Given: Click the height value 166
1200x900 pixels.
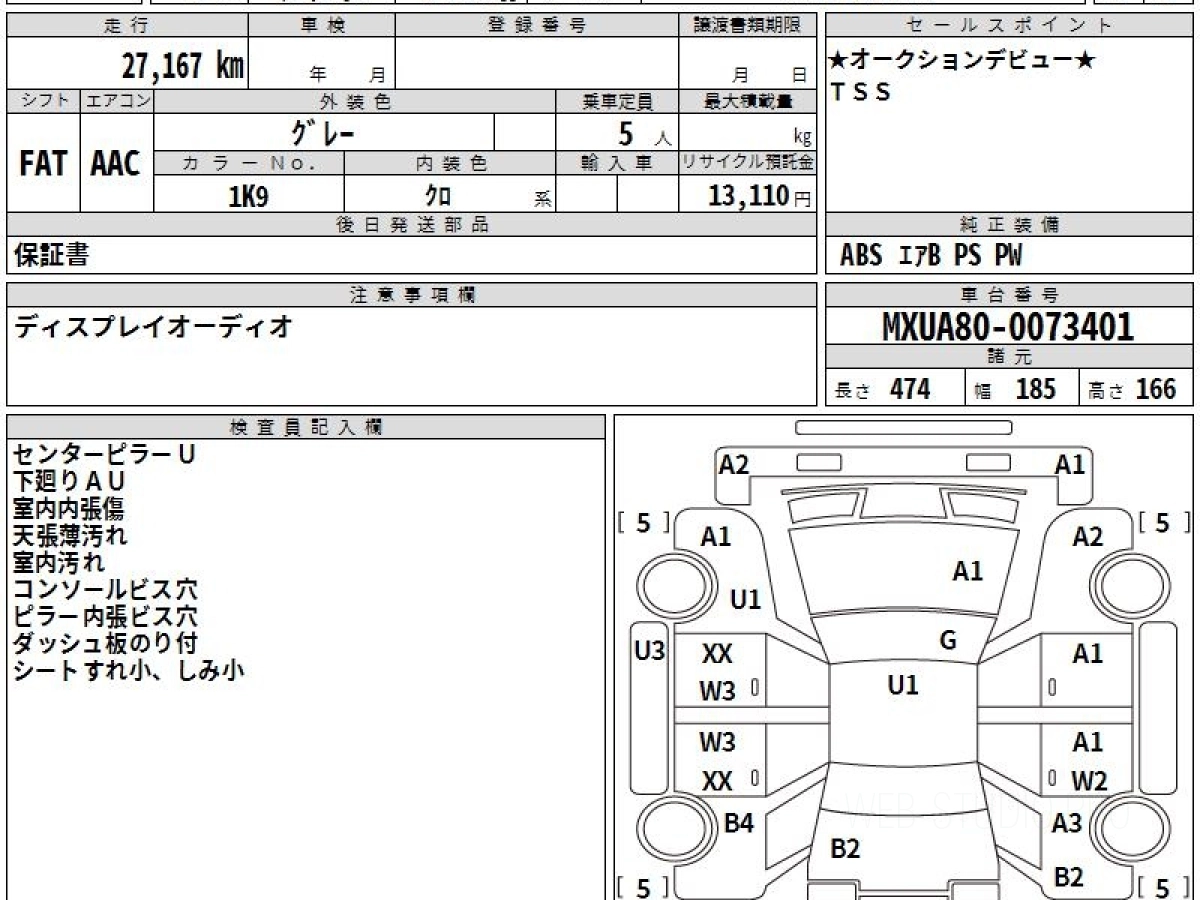Looking at the screenshot, I should [x=1156, y=389].
